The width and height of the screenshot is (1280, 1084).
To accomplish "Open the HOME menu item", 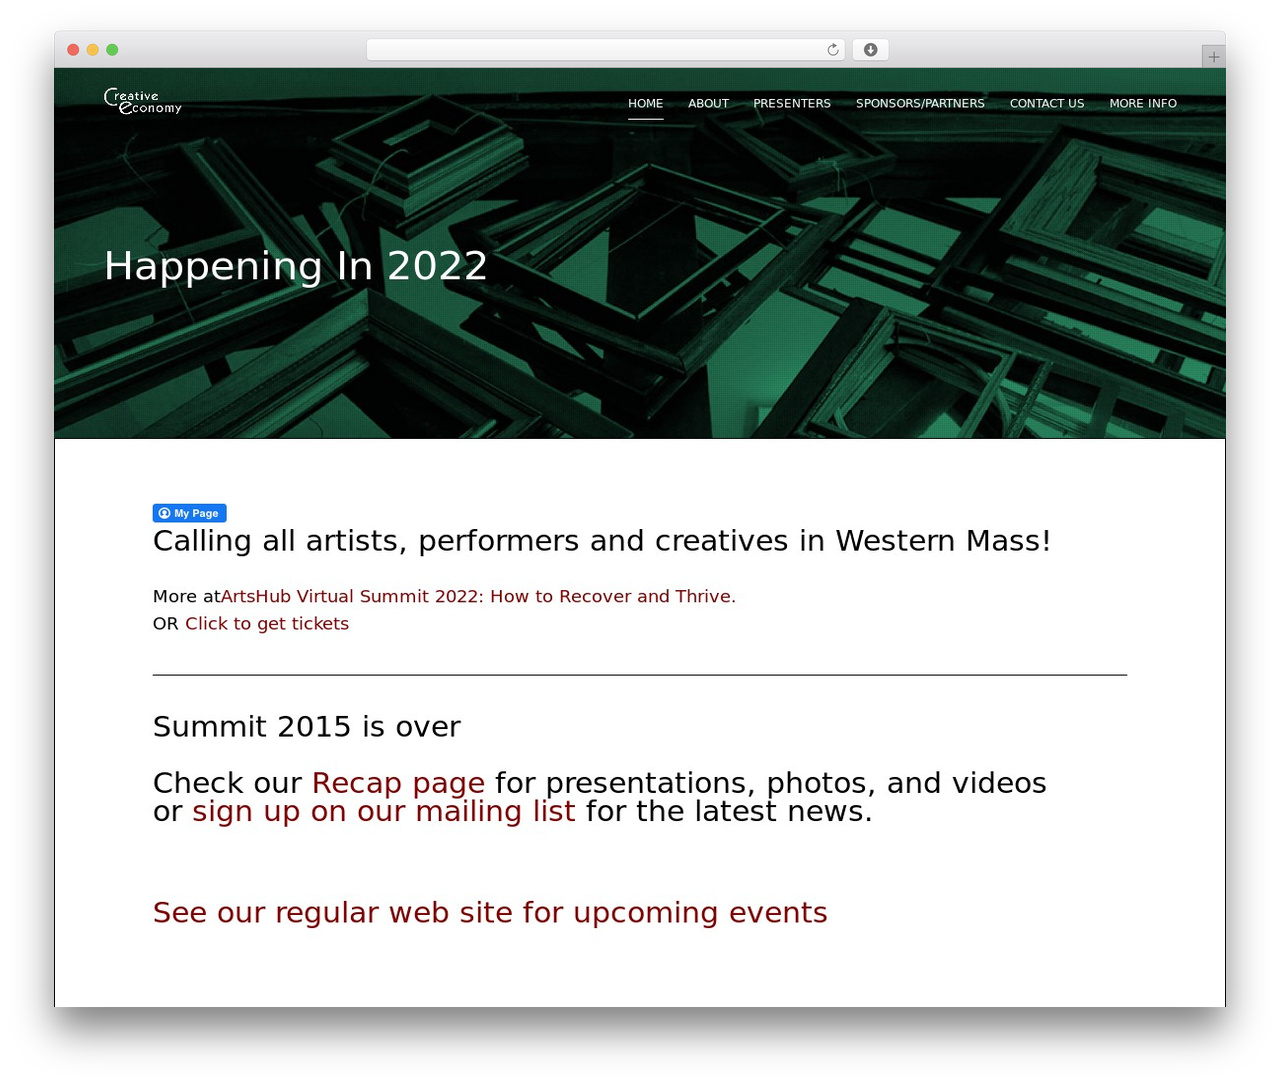I will [x=645, y=104].
